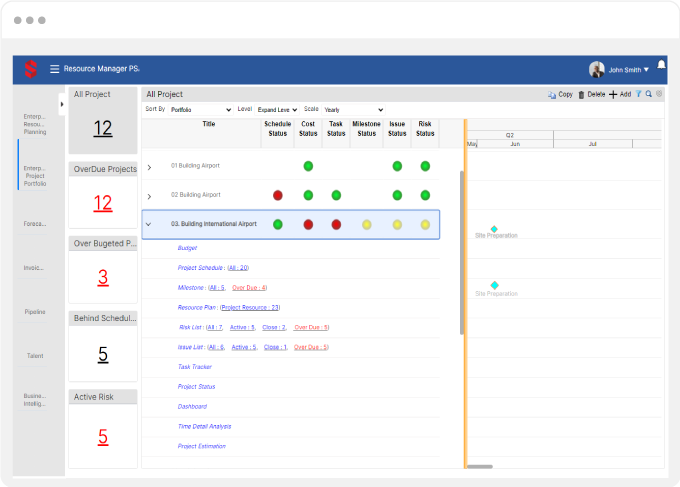Open the Task Tracker link
Screen dimensions: 680x487
[195, 367]
